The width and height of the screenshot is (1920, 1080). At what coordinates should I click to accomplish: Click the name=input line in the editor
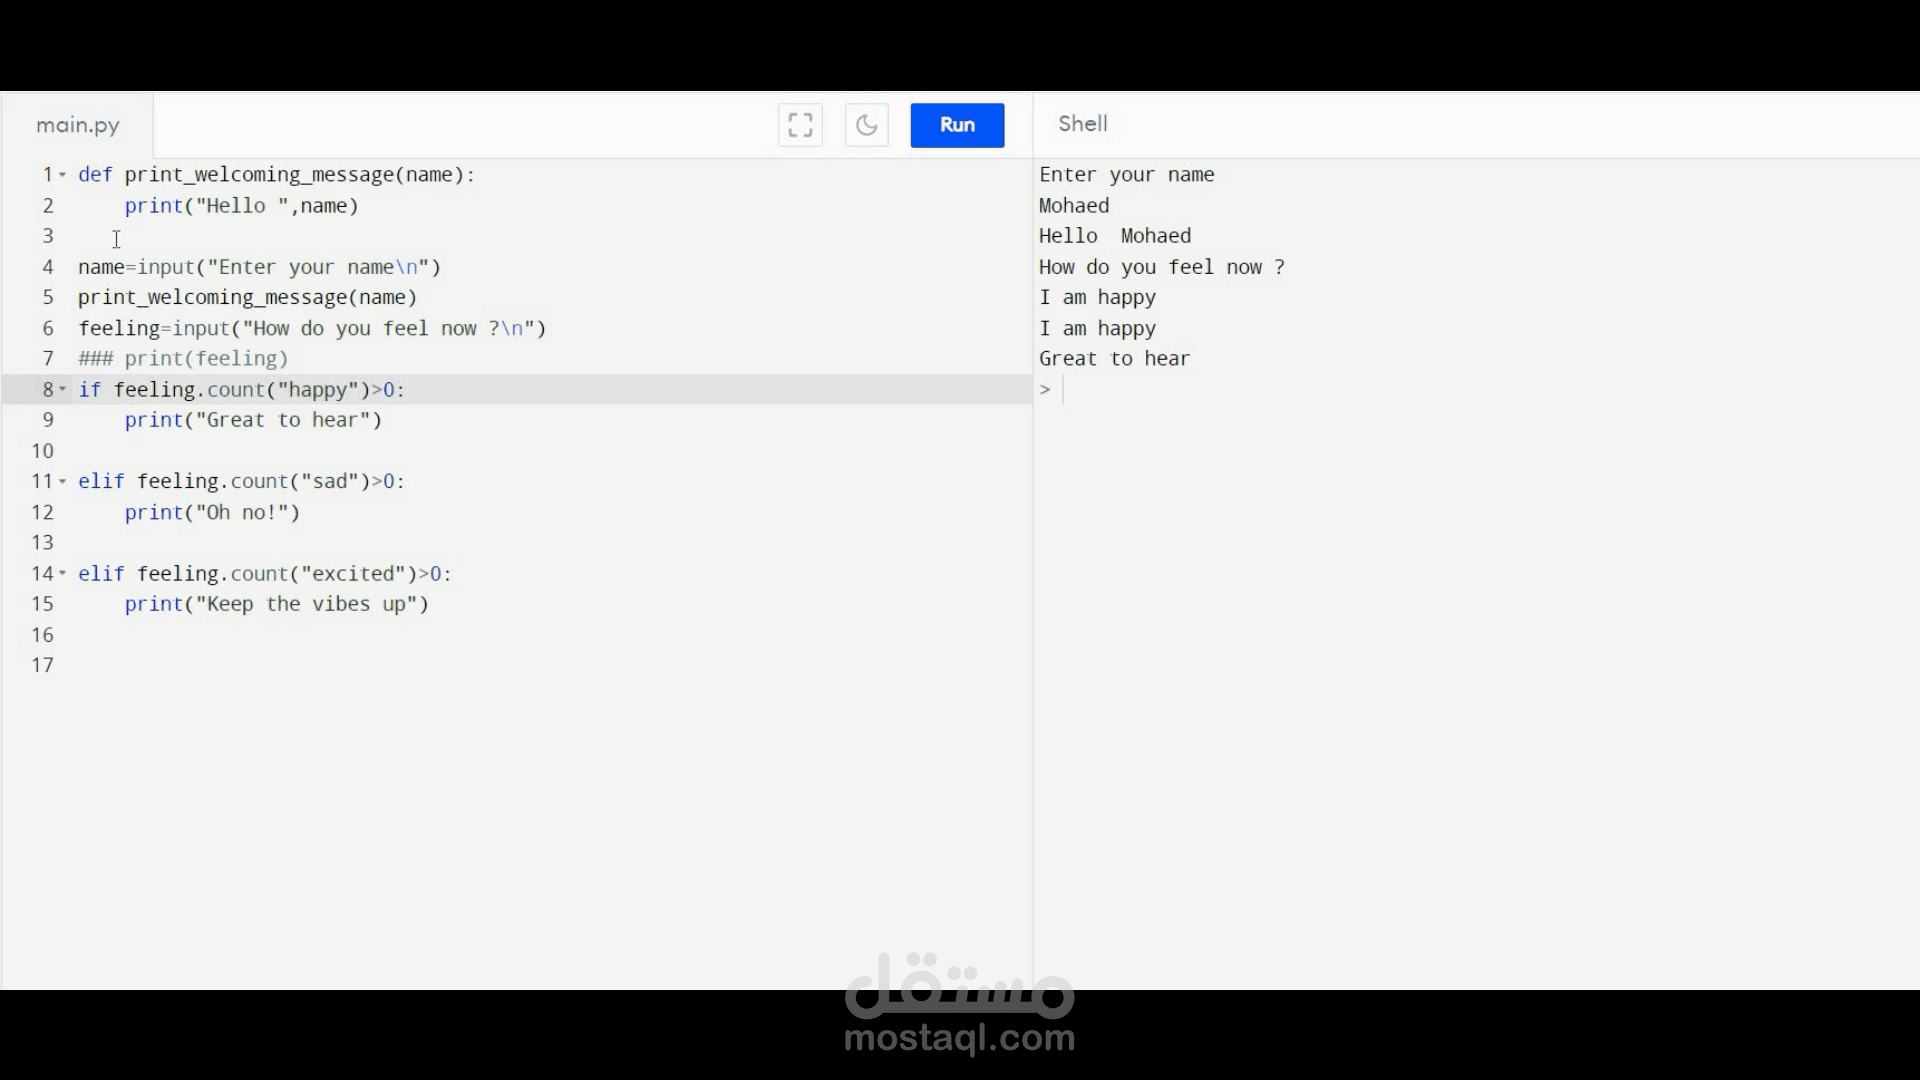point(260,267)
